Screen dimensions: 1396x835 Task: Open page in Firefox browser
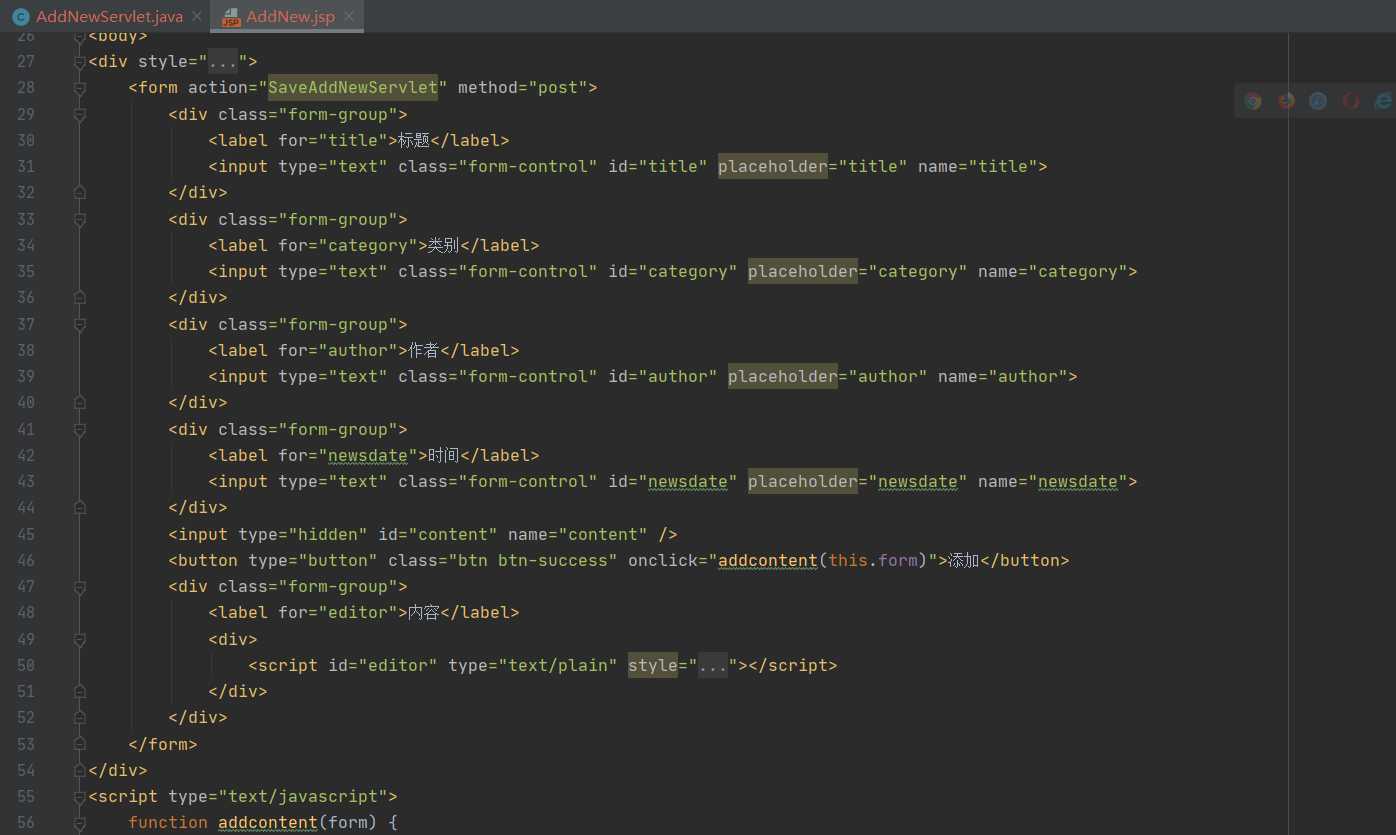coord(1286,101)
